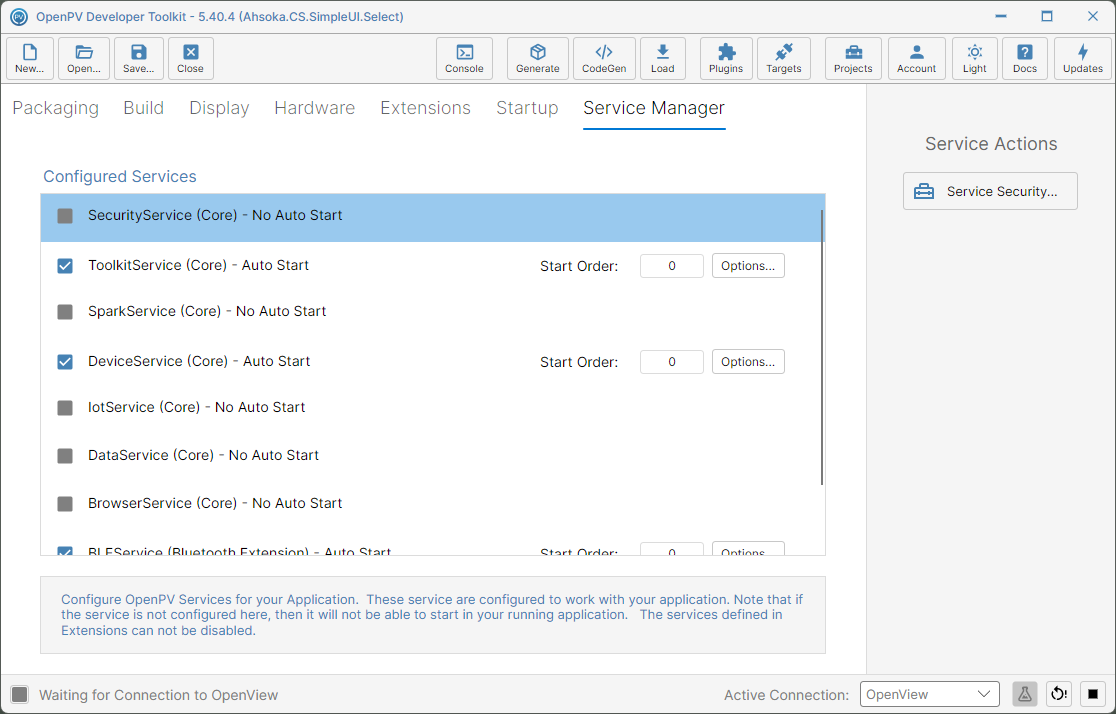Click the Generate cube icon

point(537,58)
